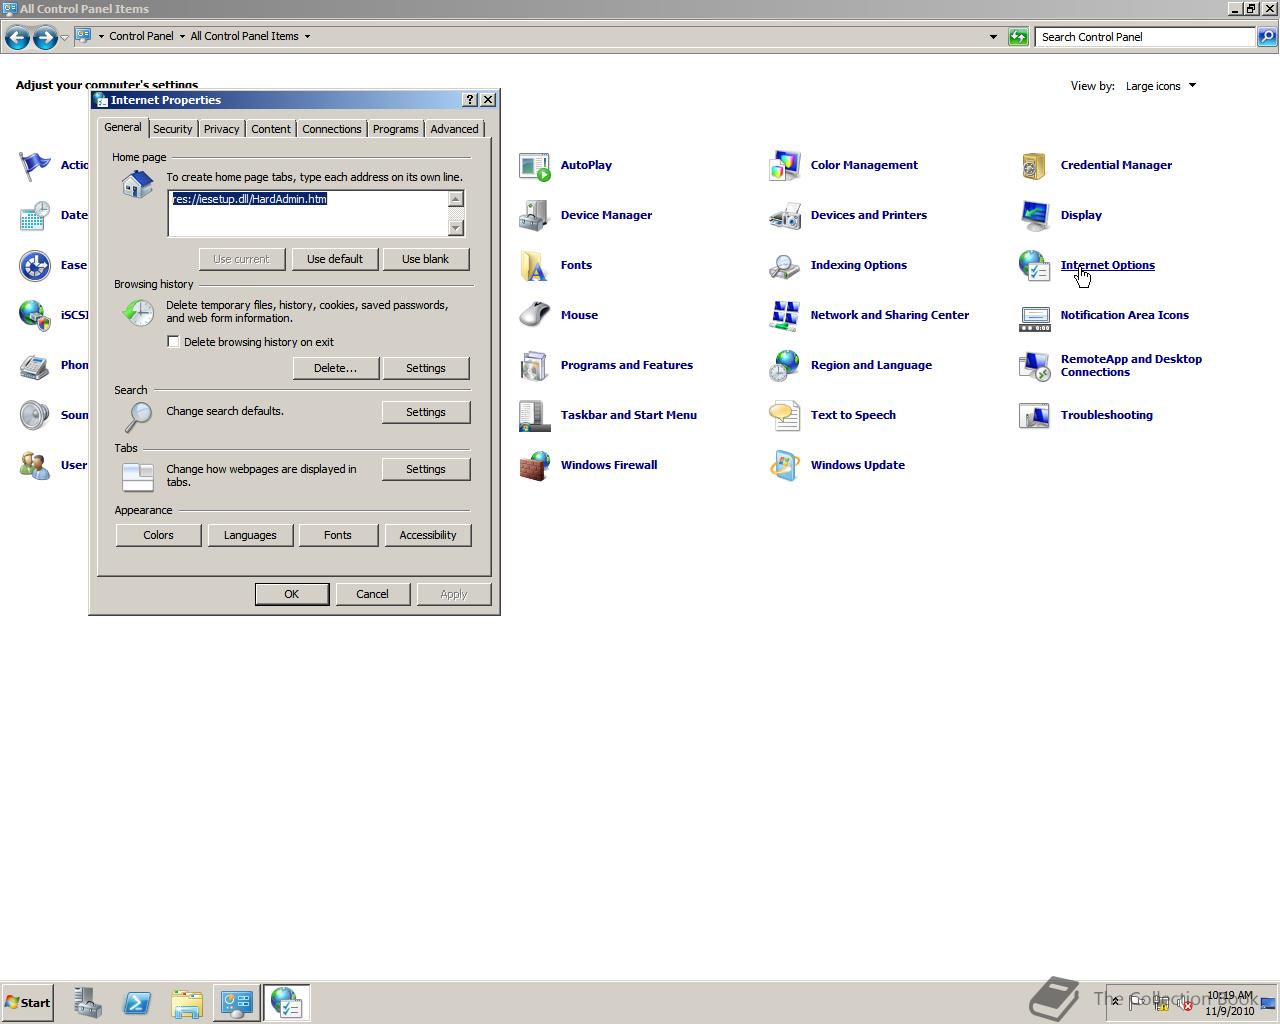Image resolution: width=1280 pixels, height=1024 pixels.
Task: Click the Use blank button
Action: (x=425, y=259)
